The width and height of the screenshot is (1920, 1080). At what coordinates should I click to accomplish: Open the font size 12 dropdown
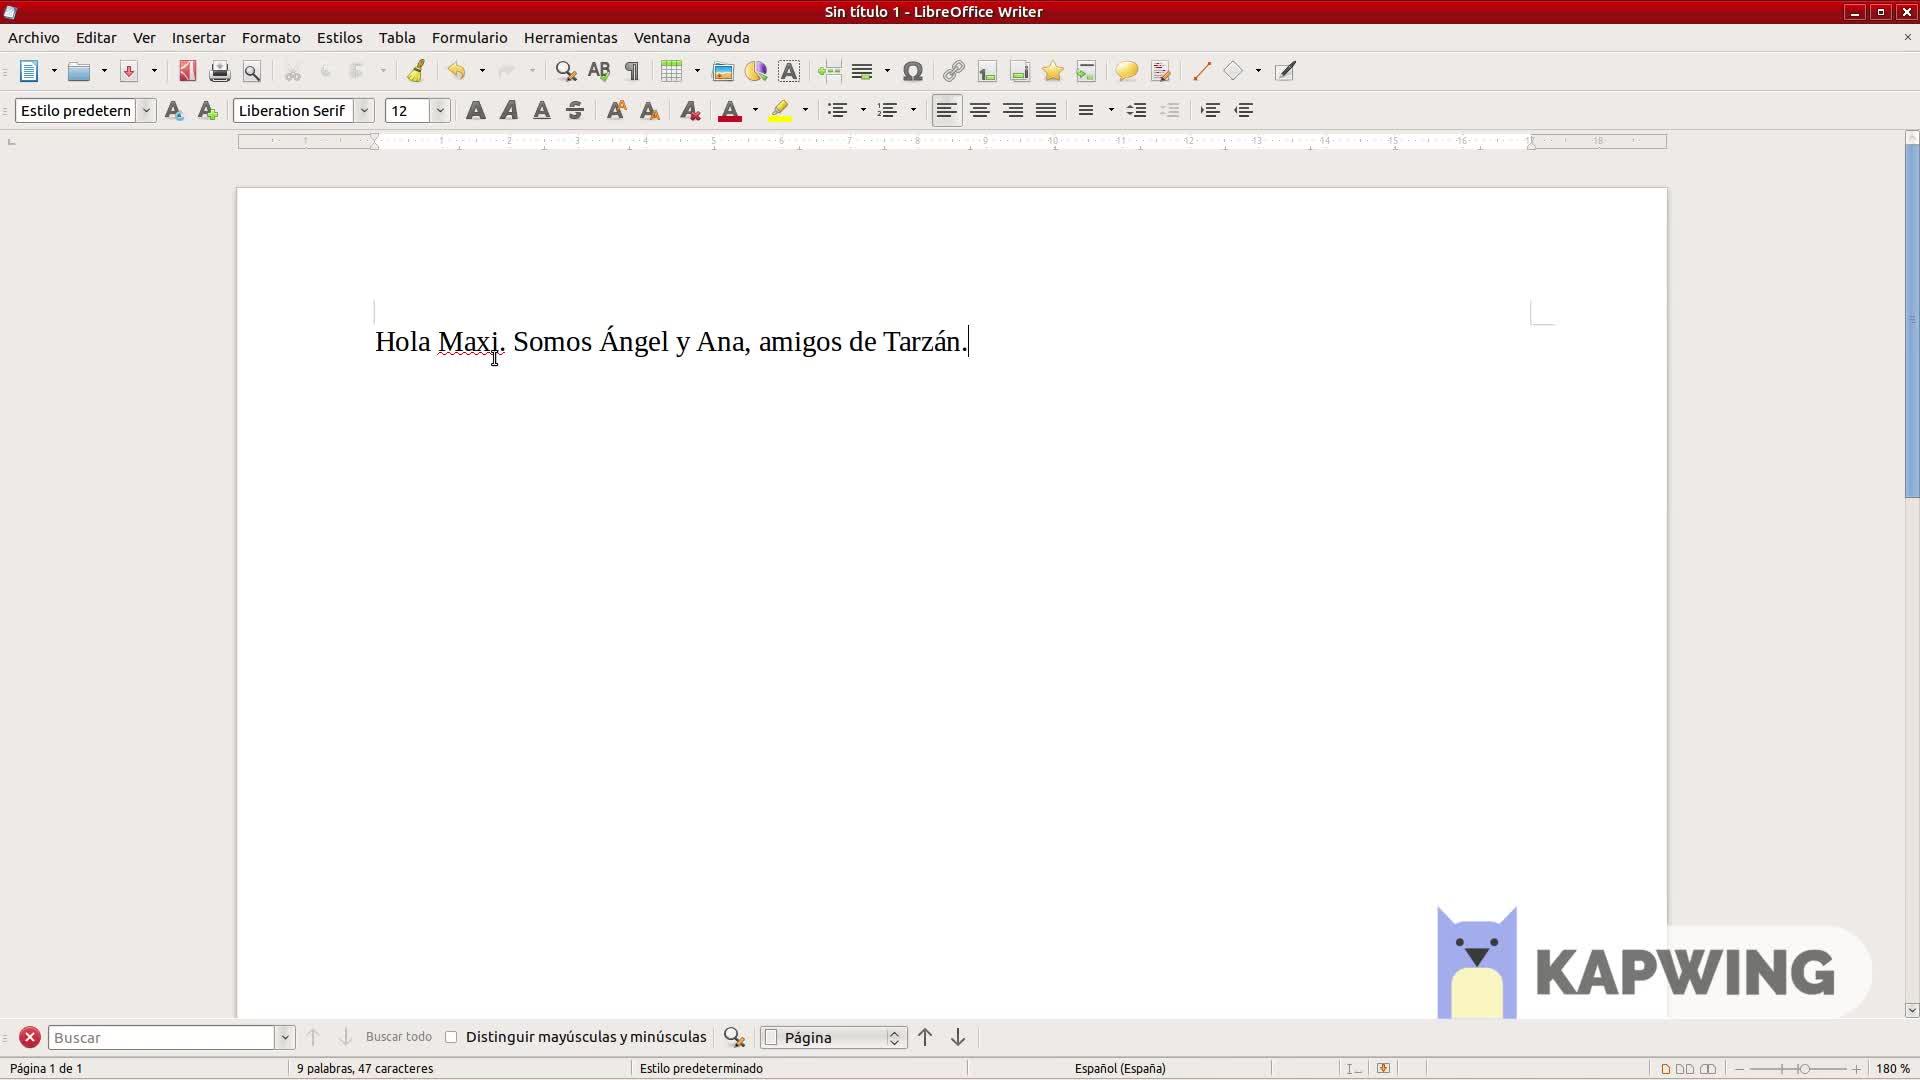click(440, 110)
